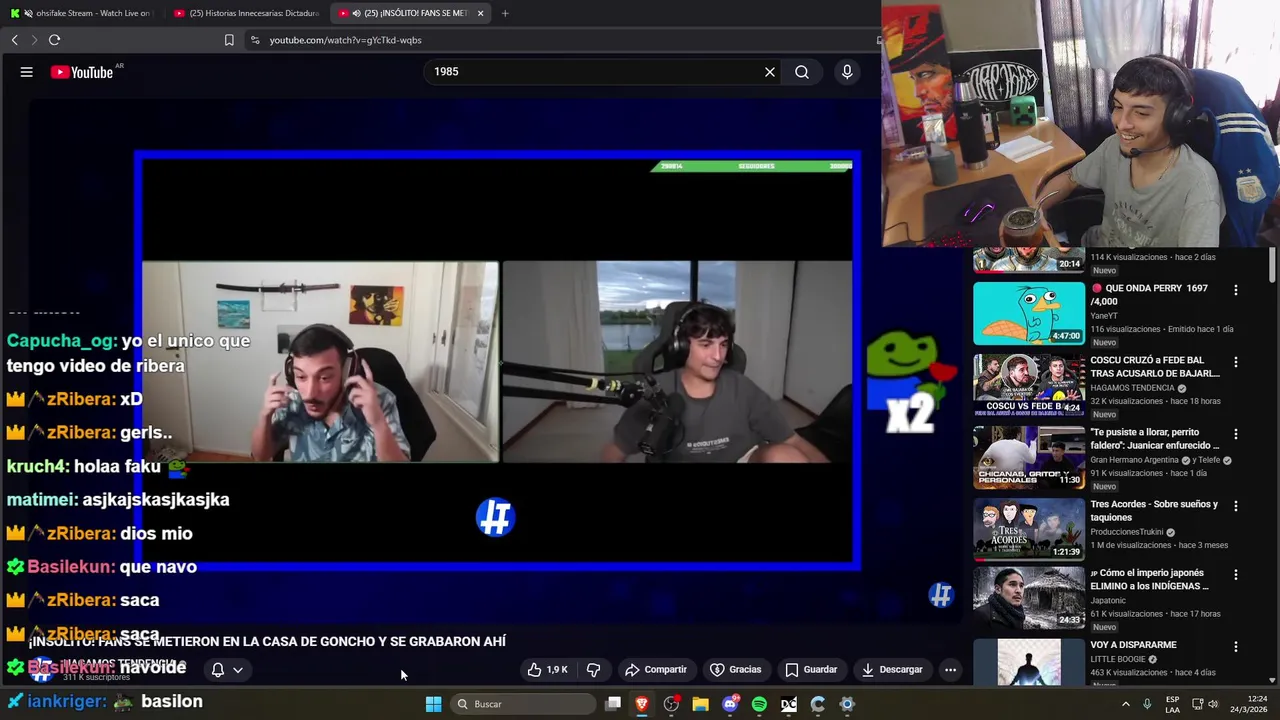Download the video with Descargar
The image size is (1280, 720).
click(x=892, y=670)
